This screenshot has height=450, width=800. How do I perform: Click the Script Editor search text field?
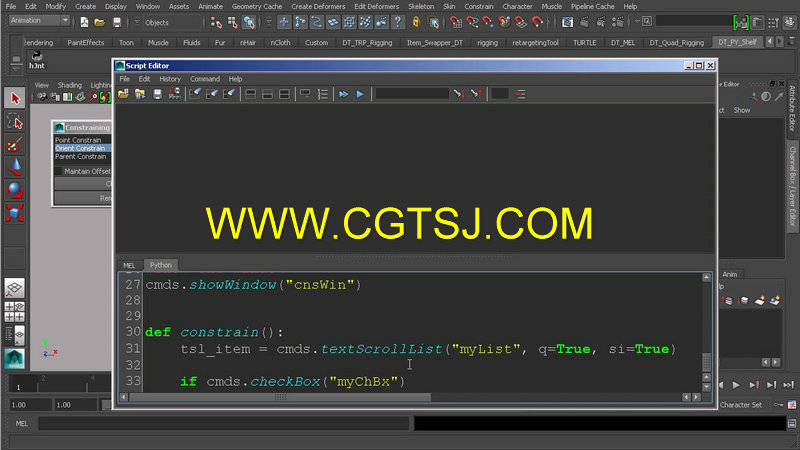tap(412, 94)
